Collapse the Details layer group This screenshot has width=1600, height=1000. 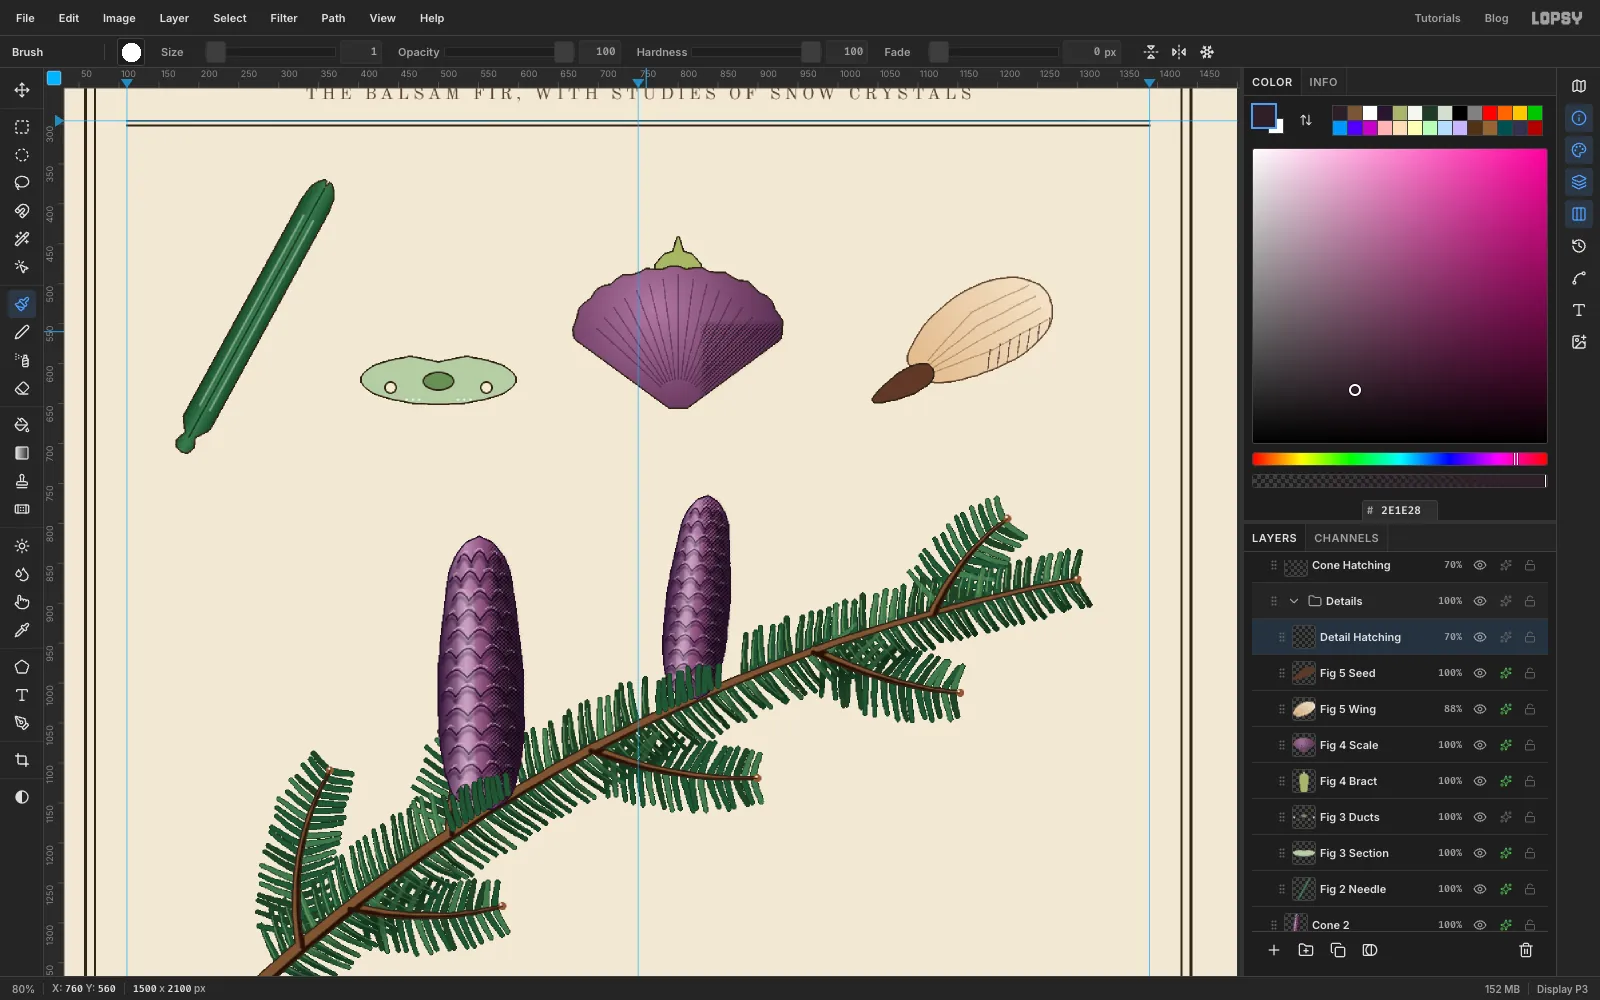click(x=1294, y=601)
